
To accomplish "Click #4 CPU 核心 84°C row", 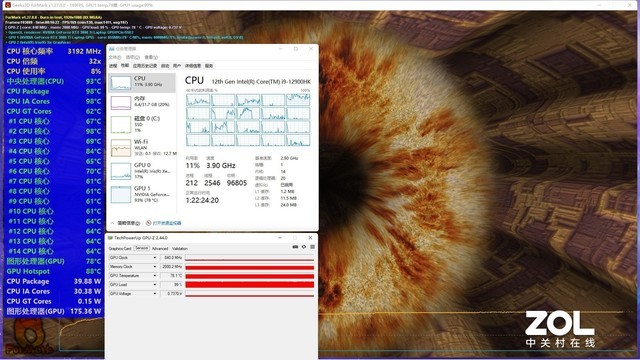I will coord(53,151).
